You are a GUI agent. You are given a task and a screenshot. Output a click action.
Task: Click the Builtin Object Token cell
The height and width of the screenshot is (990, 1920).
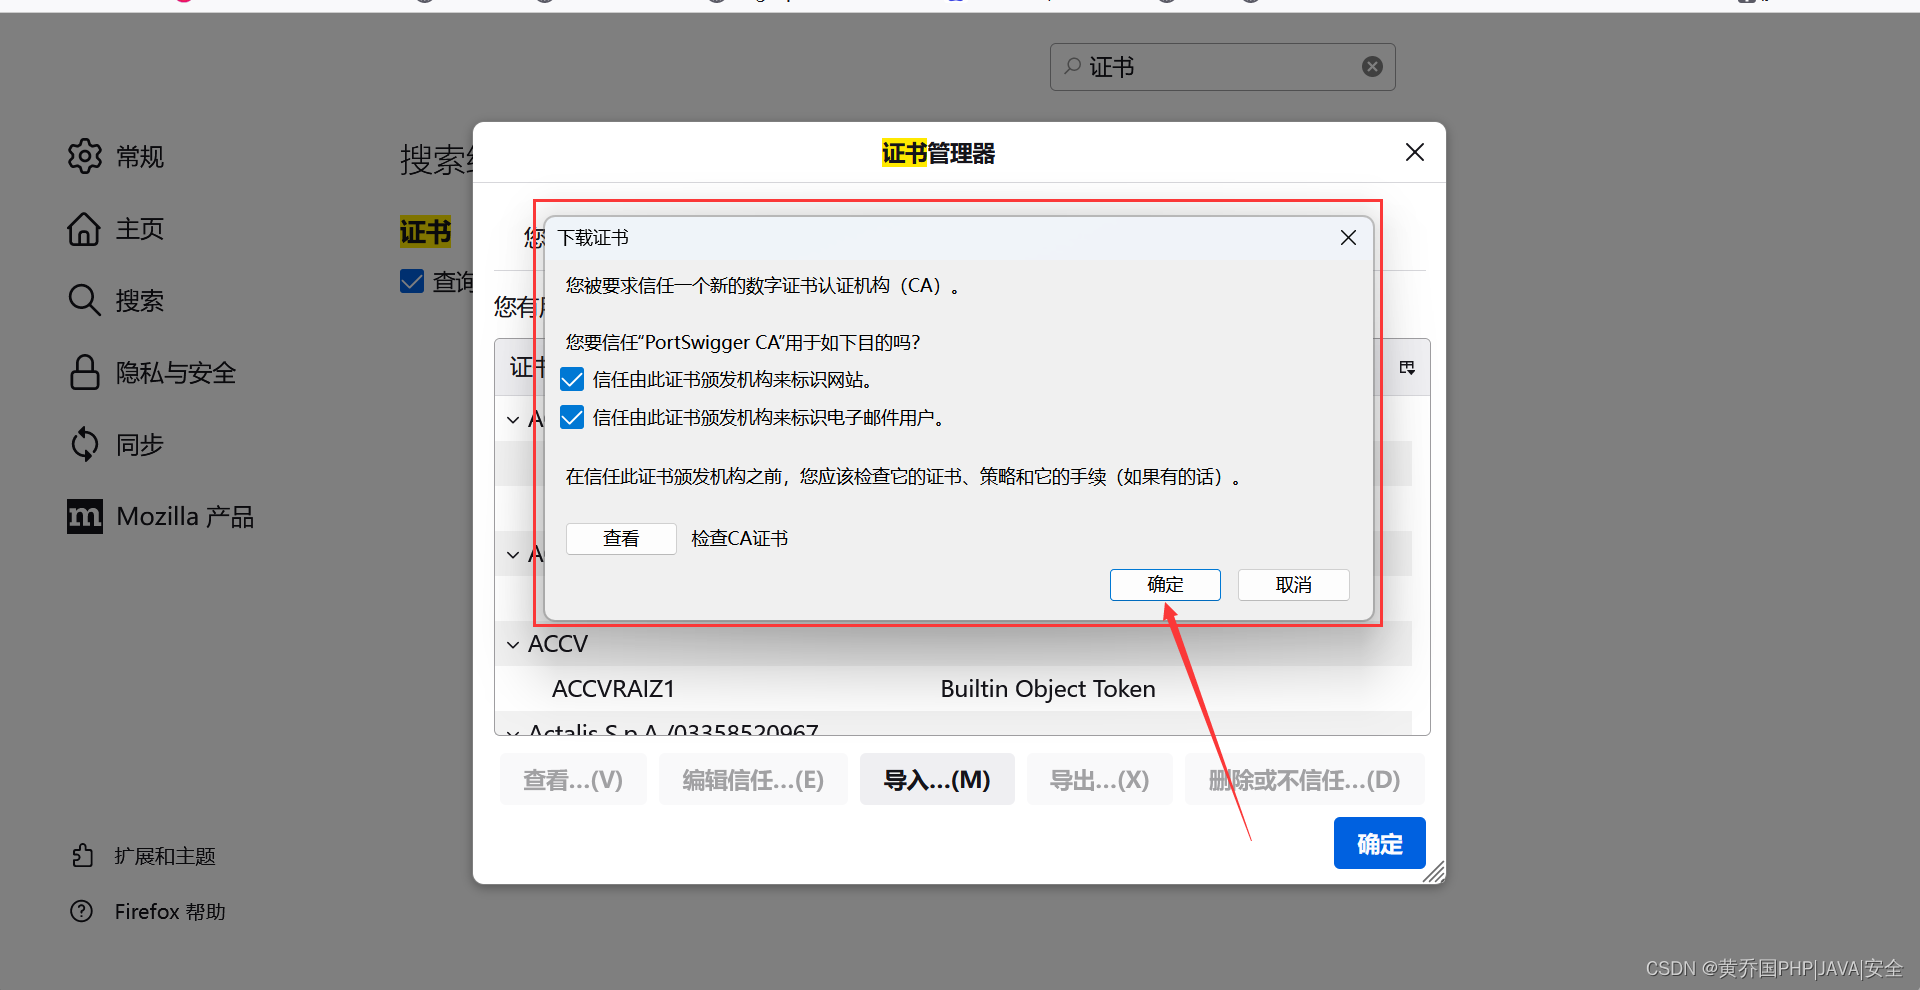[1048, 689]
